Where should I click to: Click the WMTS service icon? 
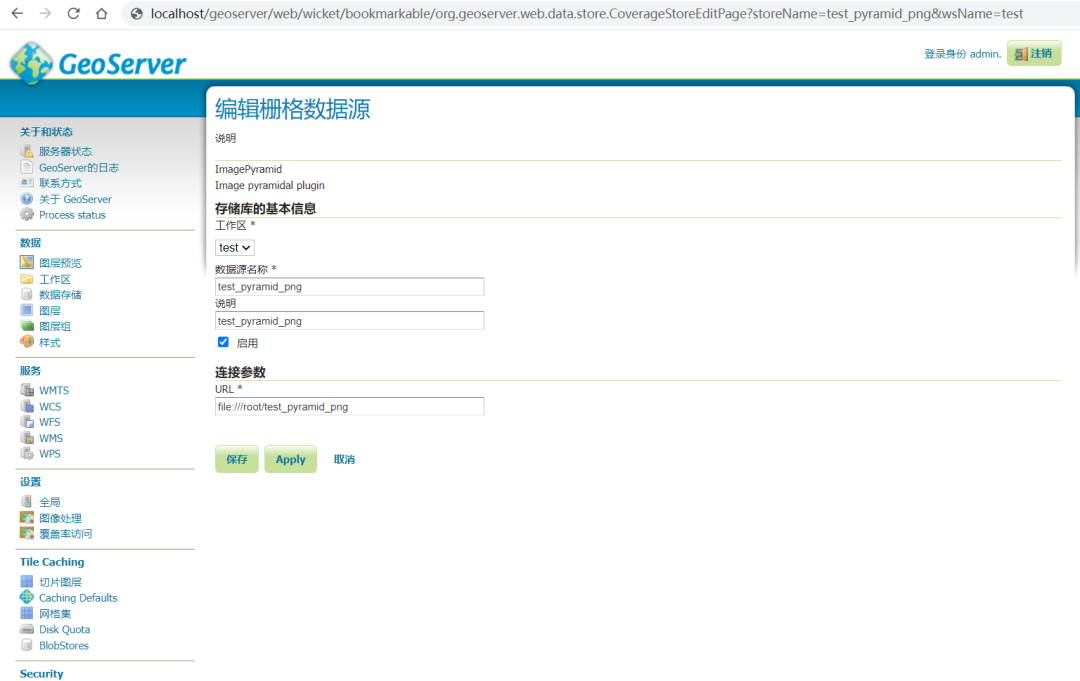point(27,390)
